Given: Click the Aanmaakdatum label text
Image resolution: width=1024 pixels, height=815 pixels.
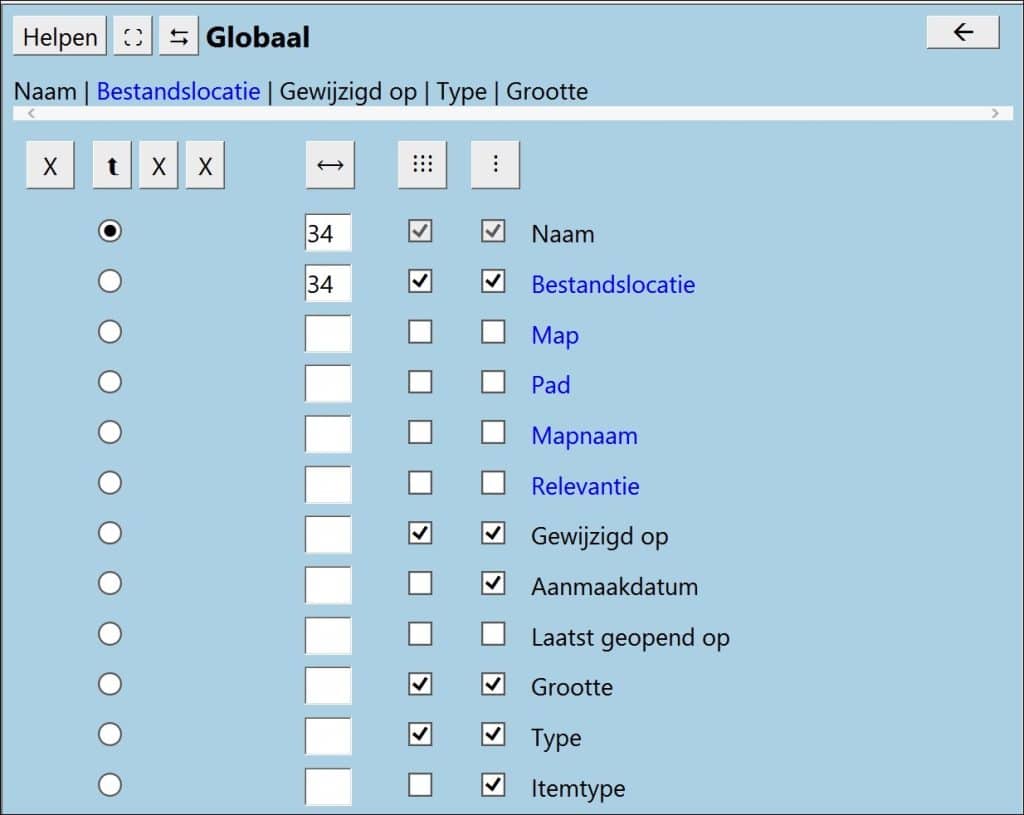Looking at the screenshot, I should pyautogui.click(x=615, y=587).
